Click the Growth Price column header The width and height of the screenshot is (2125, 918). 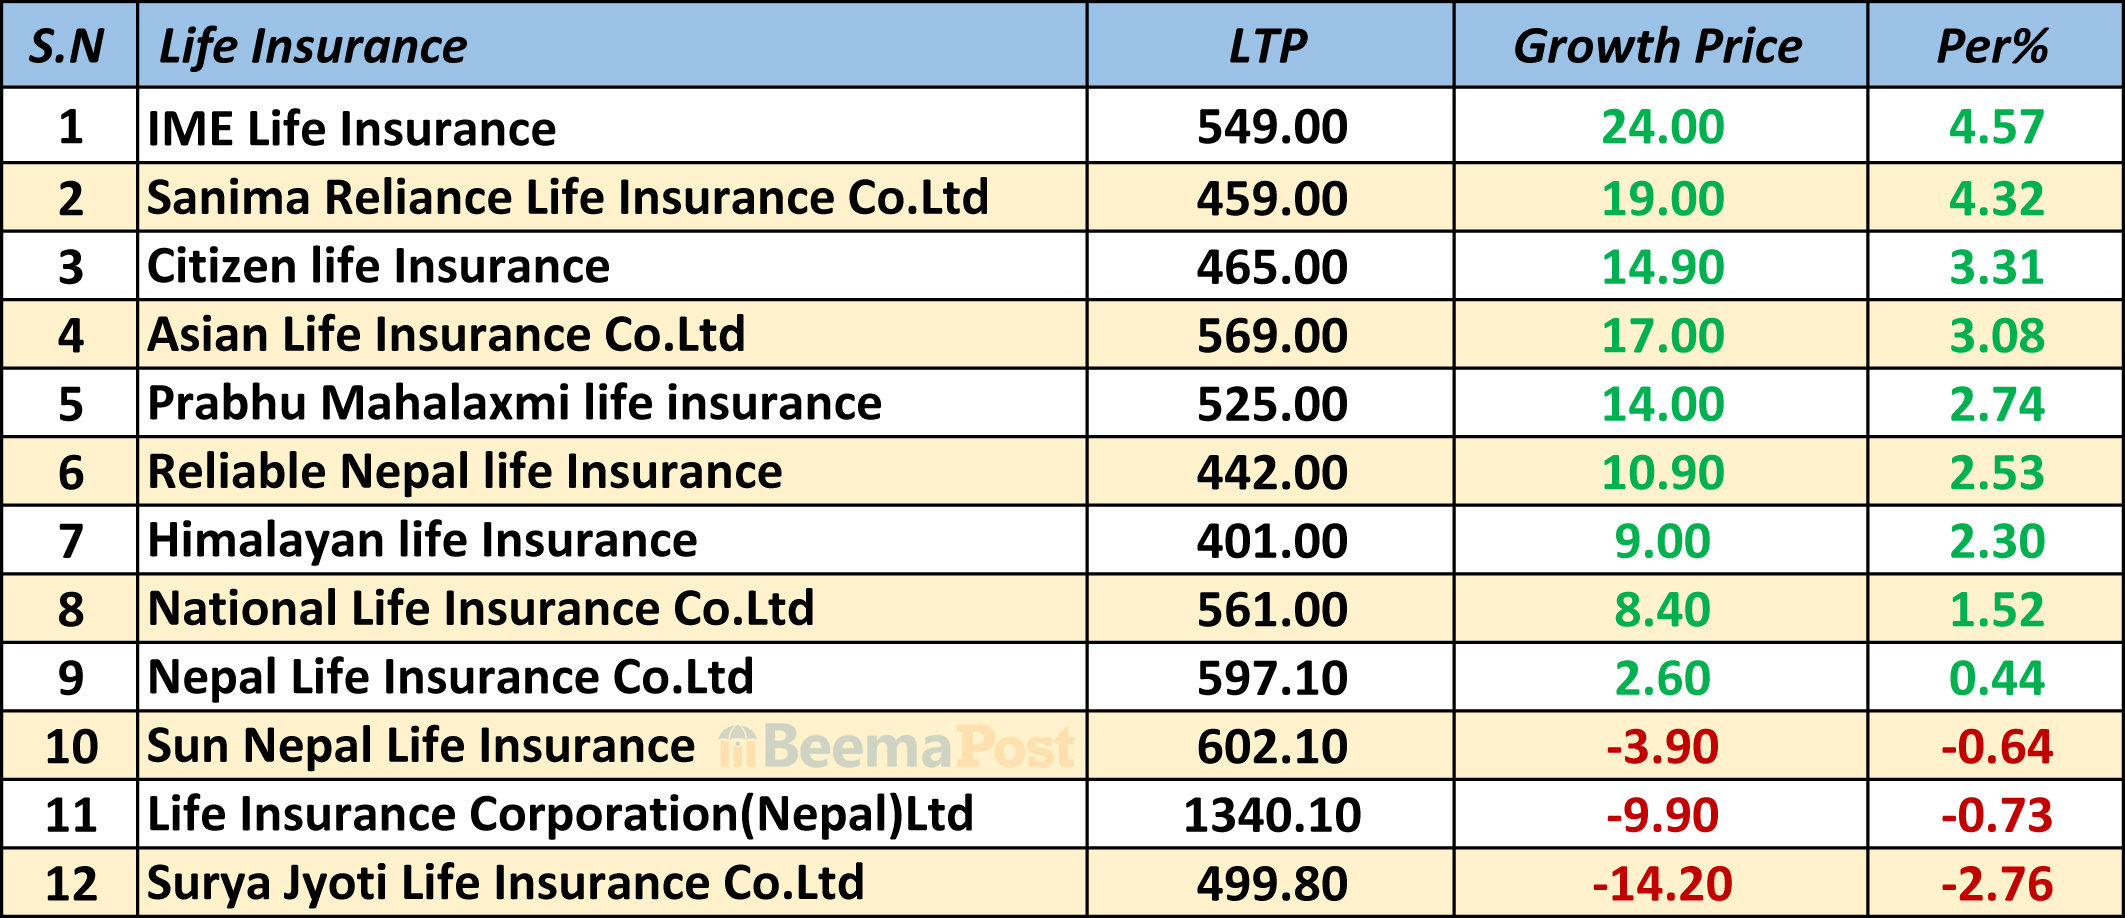tap(1658, 47)
